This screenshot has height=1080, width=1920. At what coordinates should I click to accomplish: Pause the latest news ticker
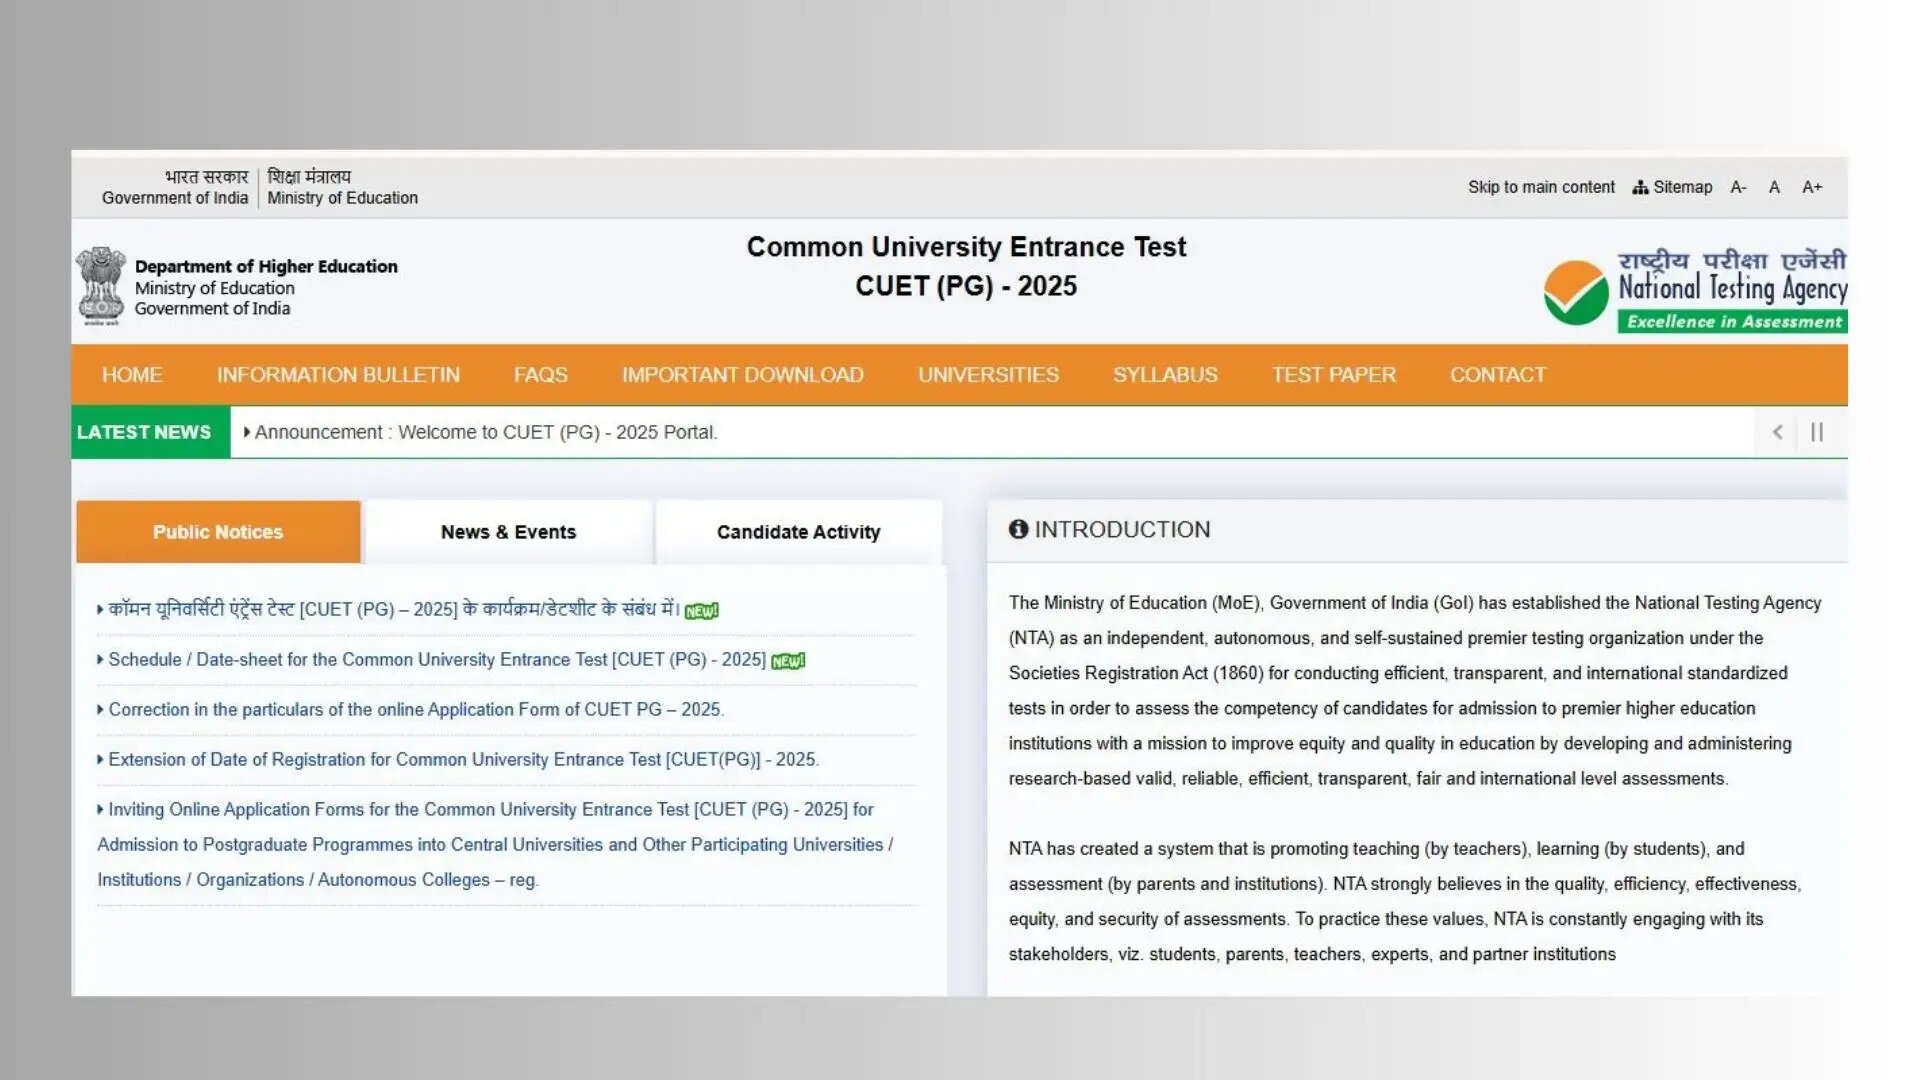click(x=1817, y=432)
